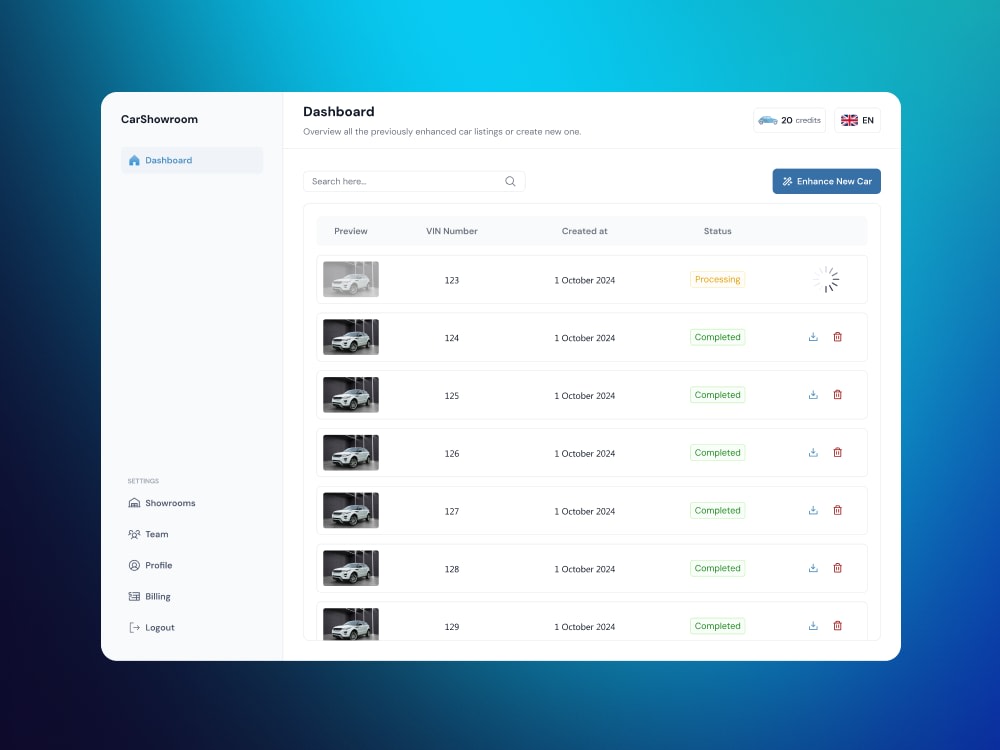
Task: Delete the VIN 129 listing
Action: pos(837,626)
